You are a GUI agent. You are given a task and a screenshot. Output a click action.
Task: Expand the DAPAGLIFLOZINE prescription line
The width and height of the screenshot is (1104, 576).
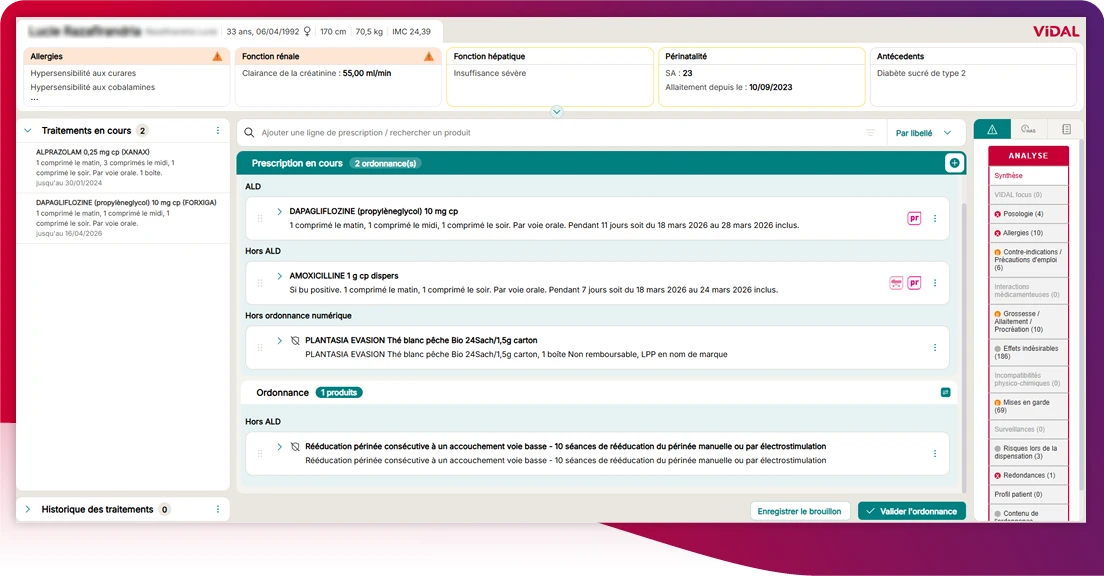click(280, 212)
